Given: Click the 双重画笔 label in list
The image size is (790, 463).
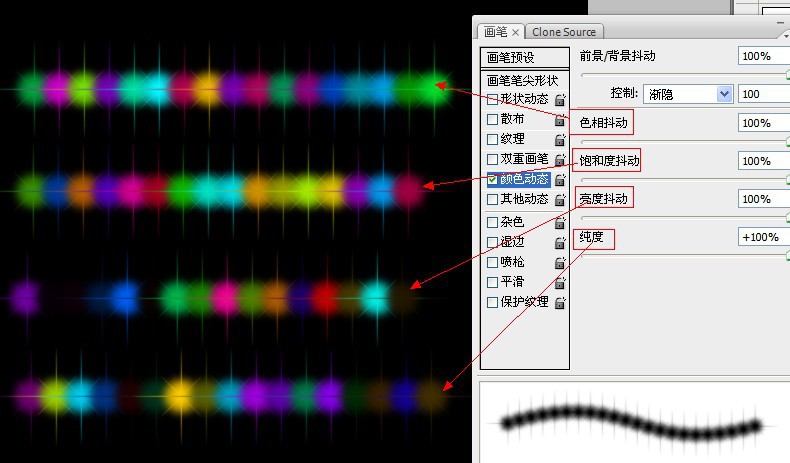Looking at the screenshot, I should pyautogui.click(x=524, y=159).
